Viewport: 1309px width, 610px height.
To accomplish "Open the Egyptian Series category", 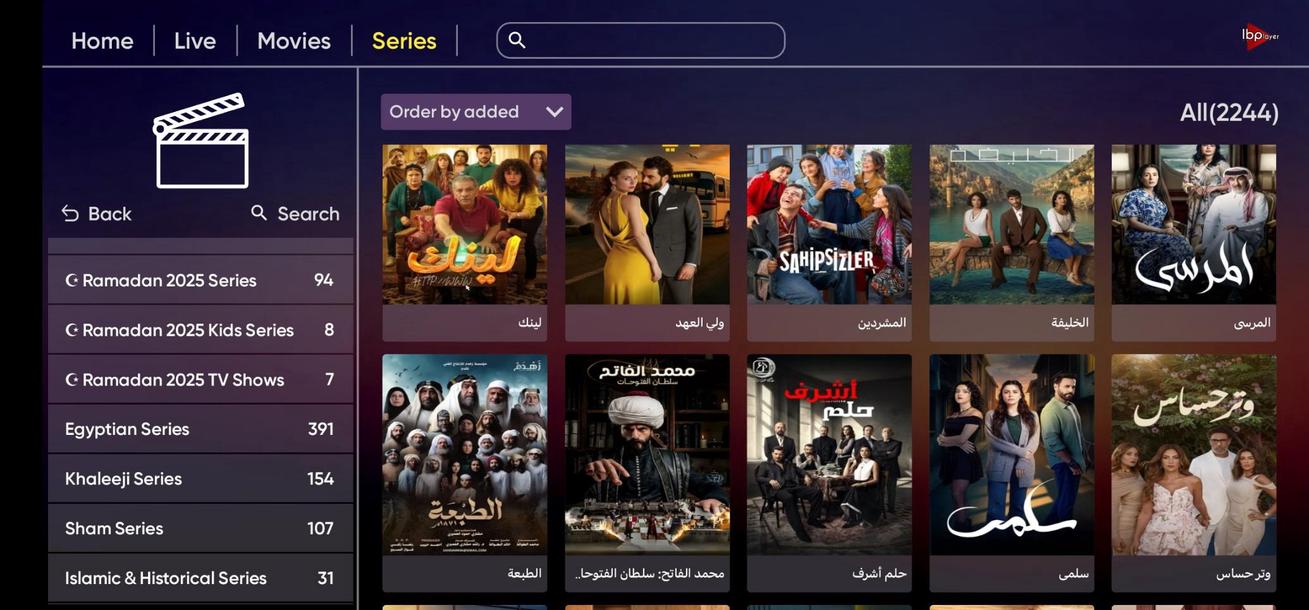I will point(201,429).
